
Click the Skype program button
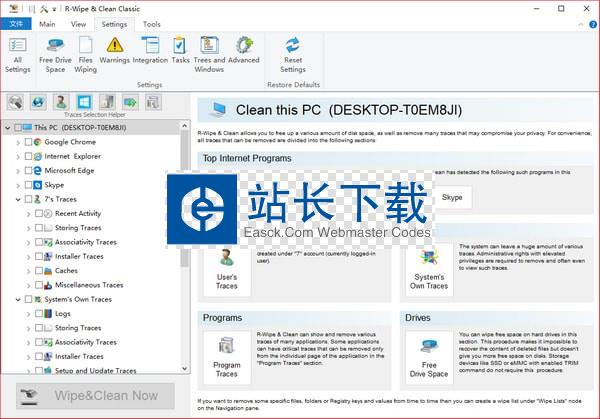[x=452, y=197]
